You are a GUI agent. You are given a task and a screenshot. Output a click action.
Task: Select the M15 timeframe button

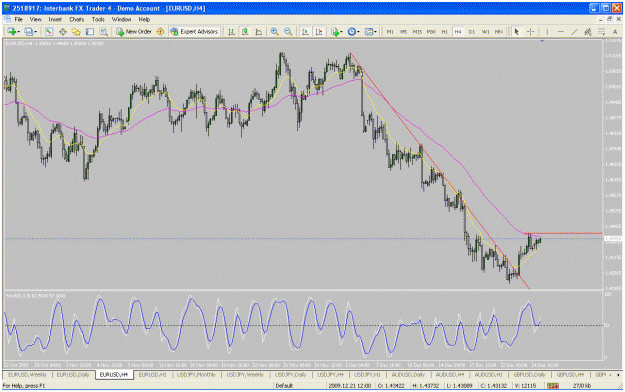click(417, 32)
